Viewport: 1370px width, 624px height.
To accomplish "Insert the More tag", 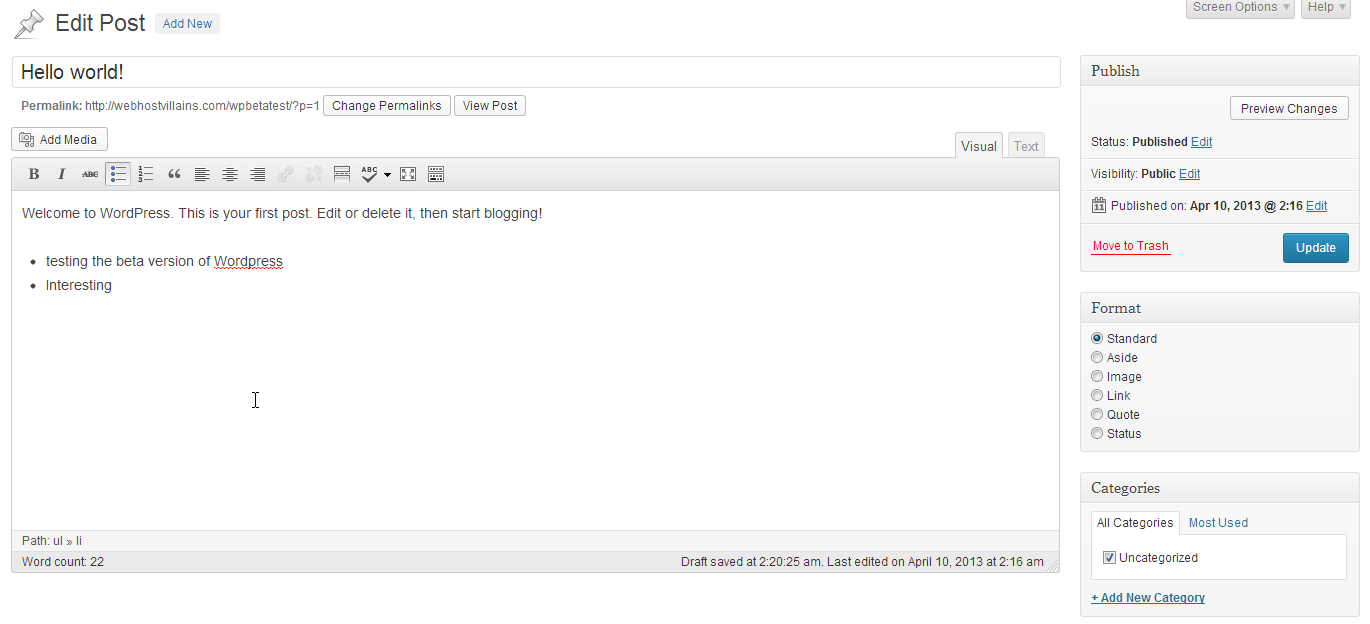I will pyautogui.click(x=342, y=174).
